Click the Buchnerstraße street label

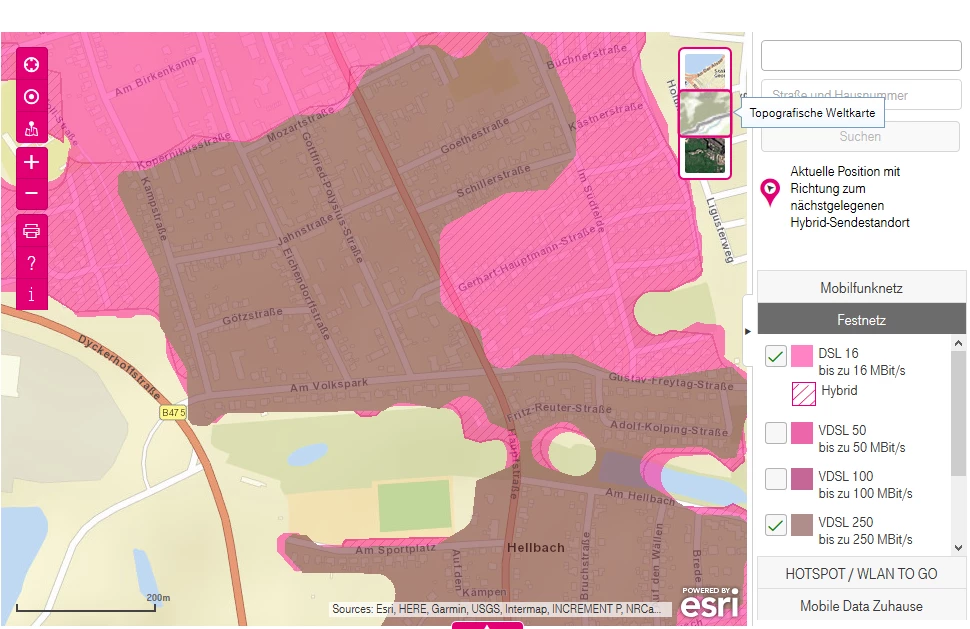(586, 56)
